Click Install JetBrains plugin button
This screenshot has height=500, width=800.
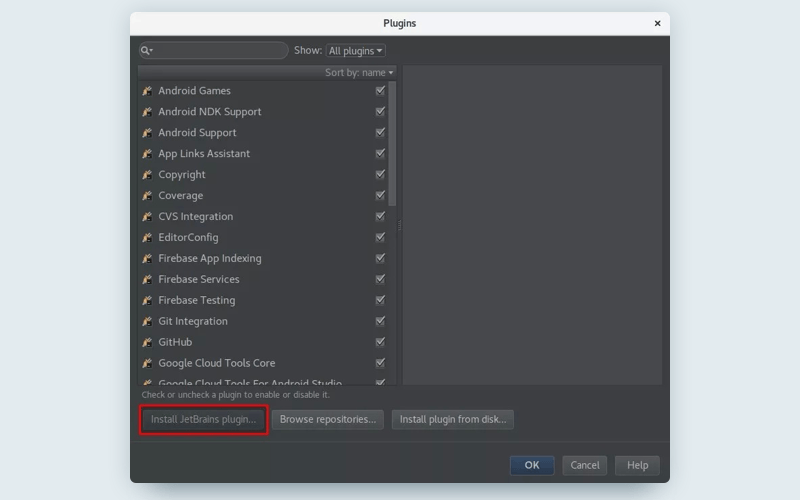click(204, 419)
